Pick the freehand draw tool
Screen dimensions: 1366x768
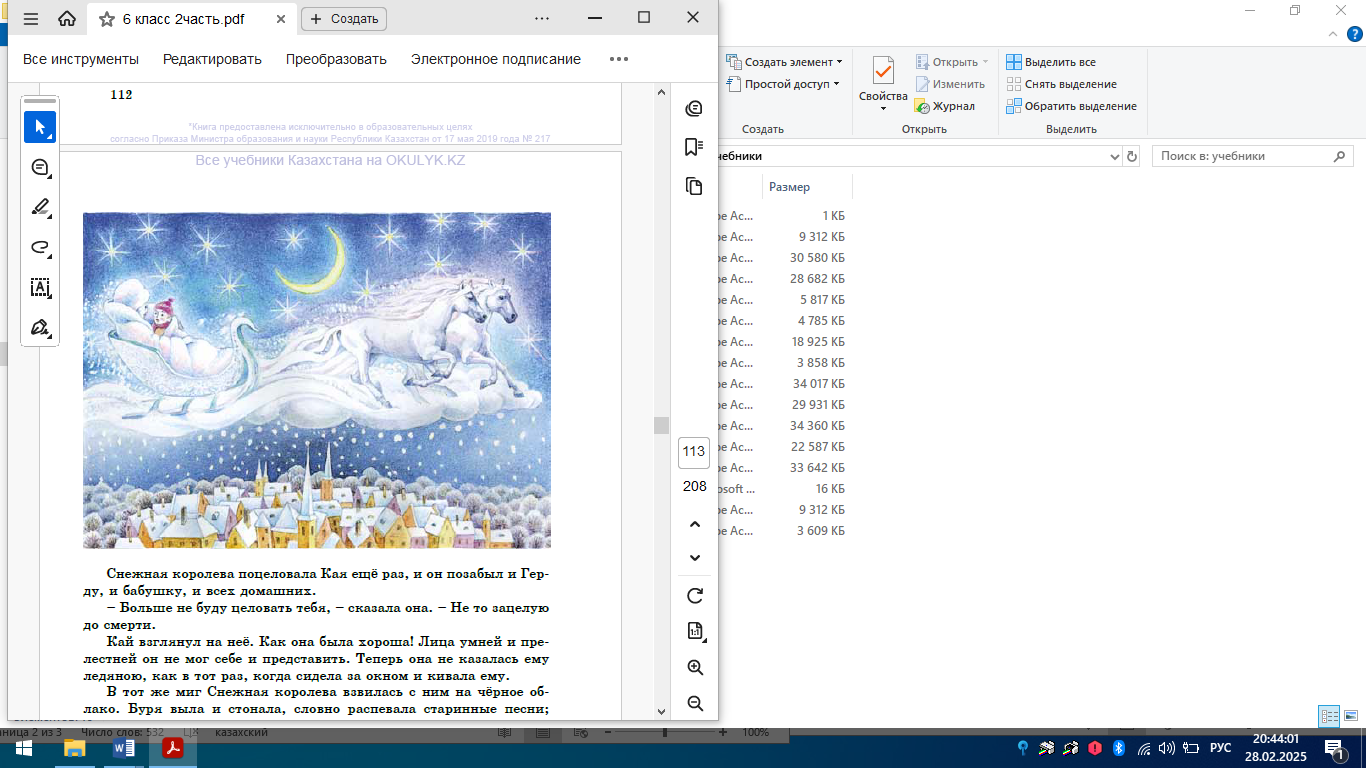pos(40,248)
